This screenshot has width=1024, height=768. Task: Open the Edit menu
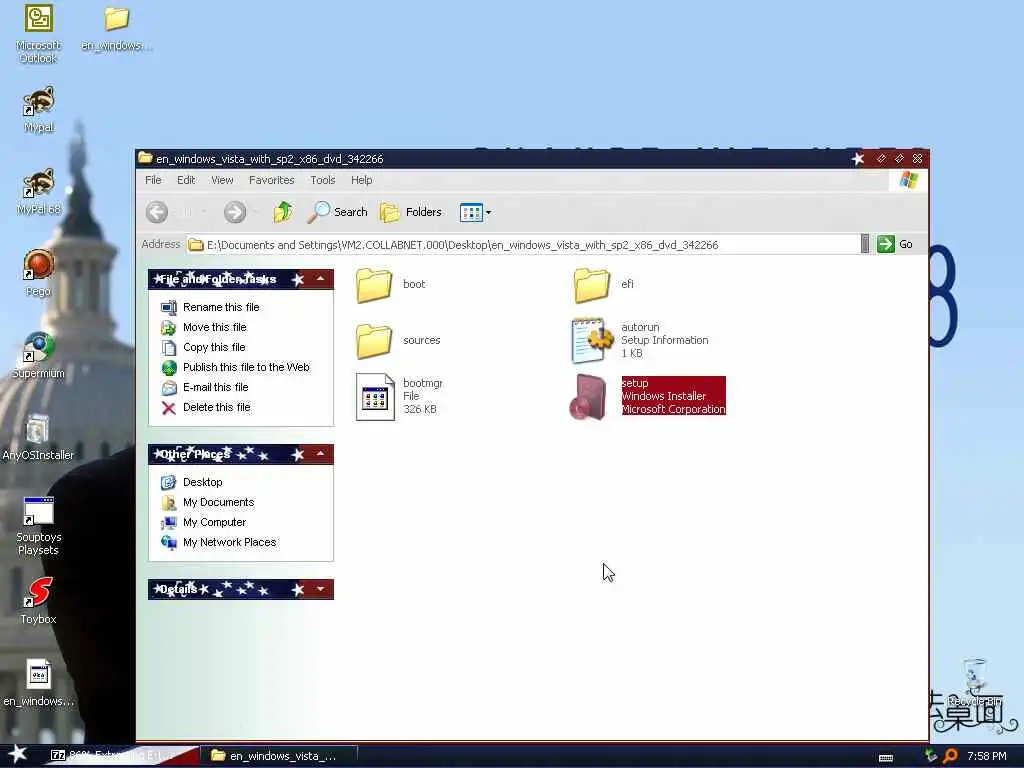pos(186,180)
